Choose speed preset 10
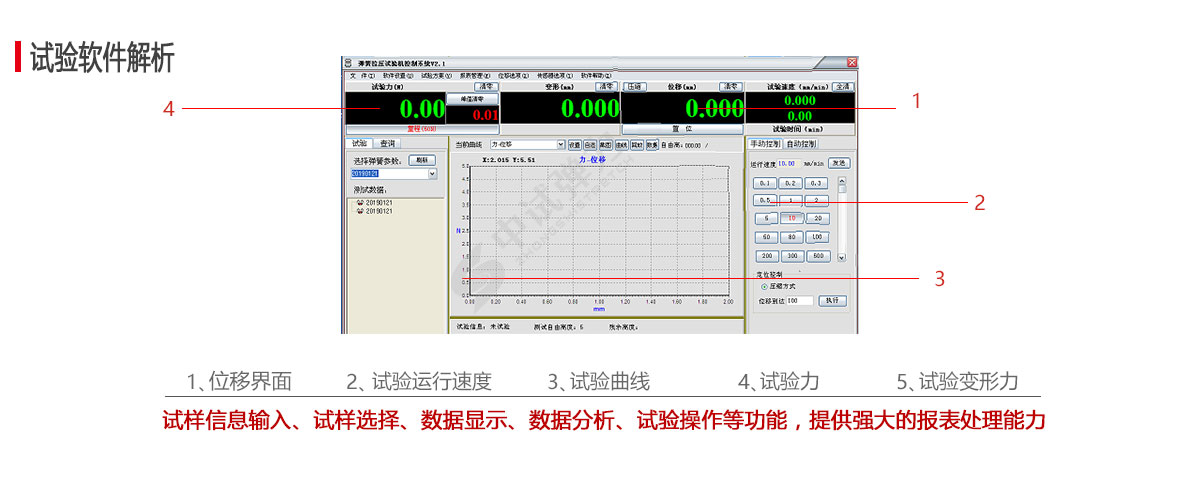The width and height of the screenshot is (1200, 497). [x=791, y=218]
